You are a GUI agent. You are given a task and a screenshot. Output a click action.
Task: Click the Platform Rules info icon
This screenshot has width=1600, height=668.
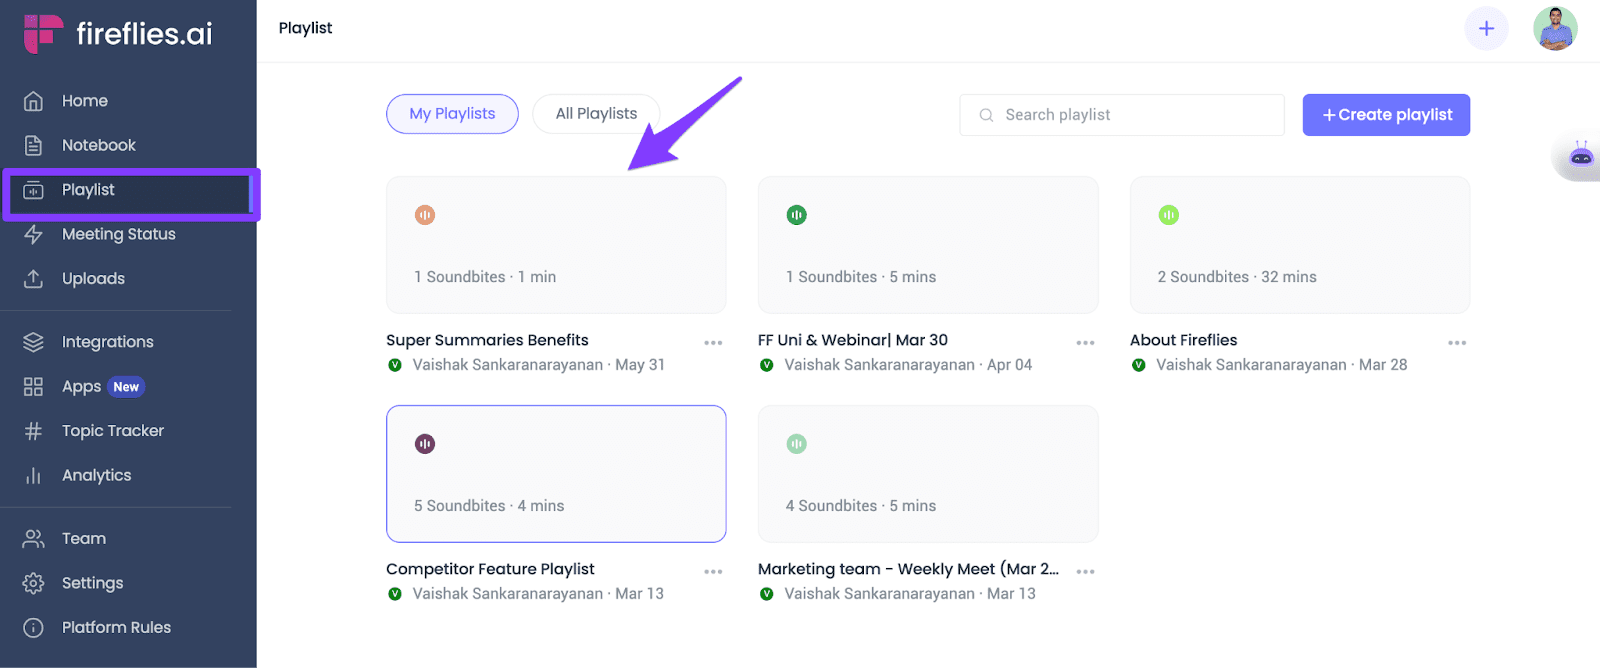pos(33,628)
